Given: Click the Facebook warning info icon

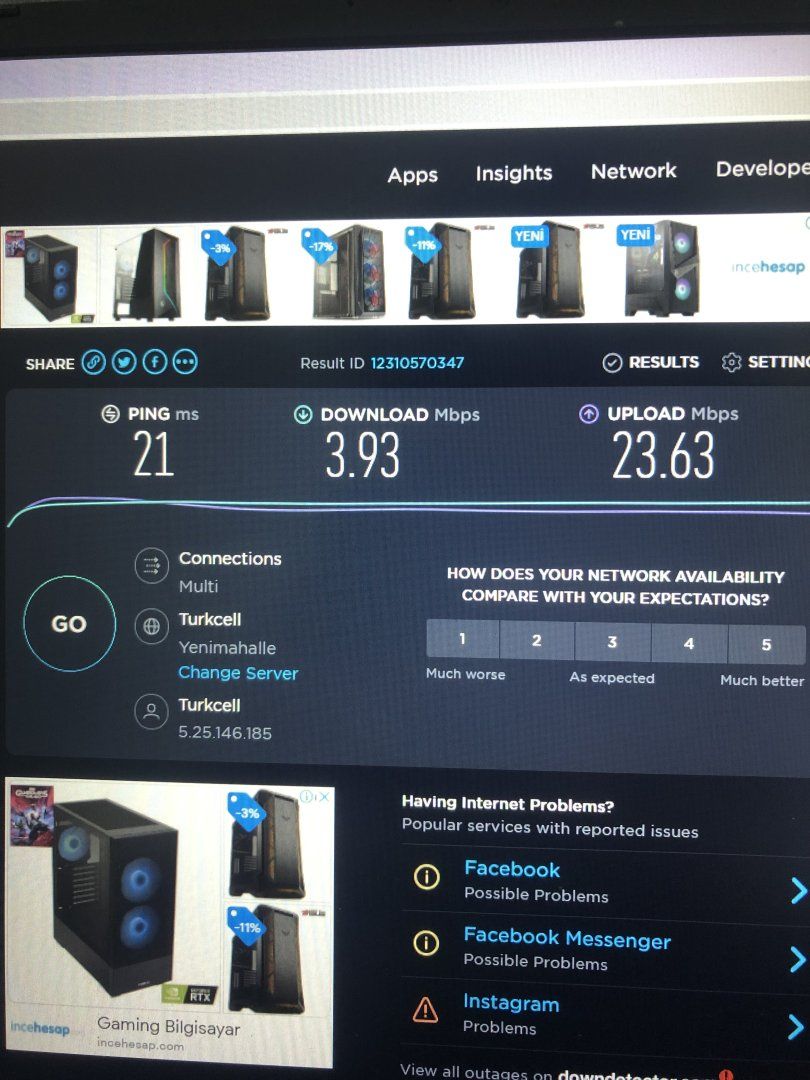Looking at the screenshot, I should [426, 877].
